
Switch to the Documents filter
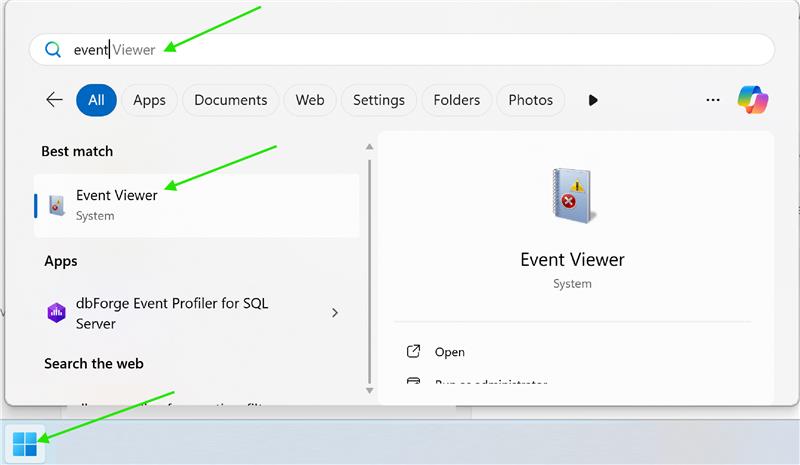pyautogui.click(x=231, y=100)
